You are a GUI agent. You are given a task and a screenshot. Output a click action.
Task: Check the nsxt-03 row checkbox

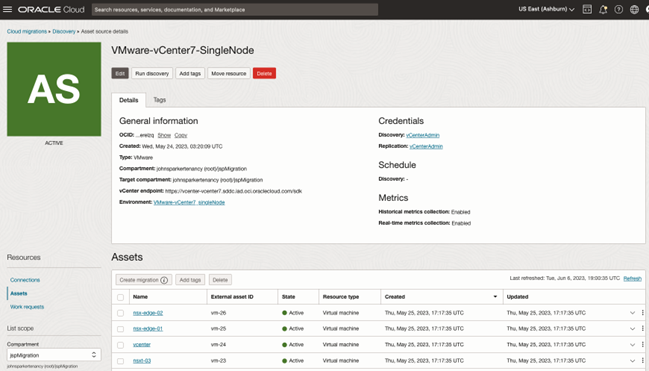click(120, 361)
